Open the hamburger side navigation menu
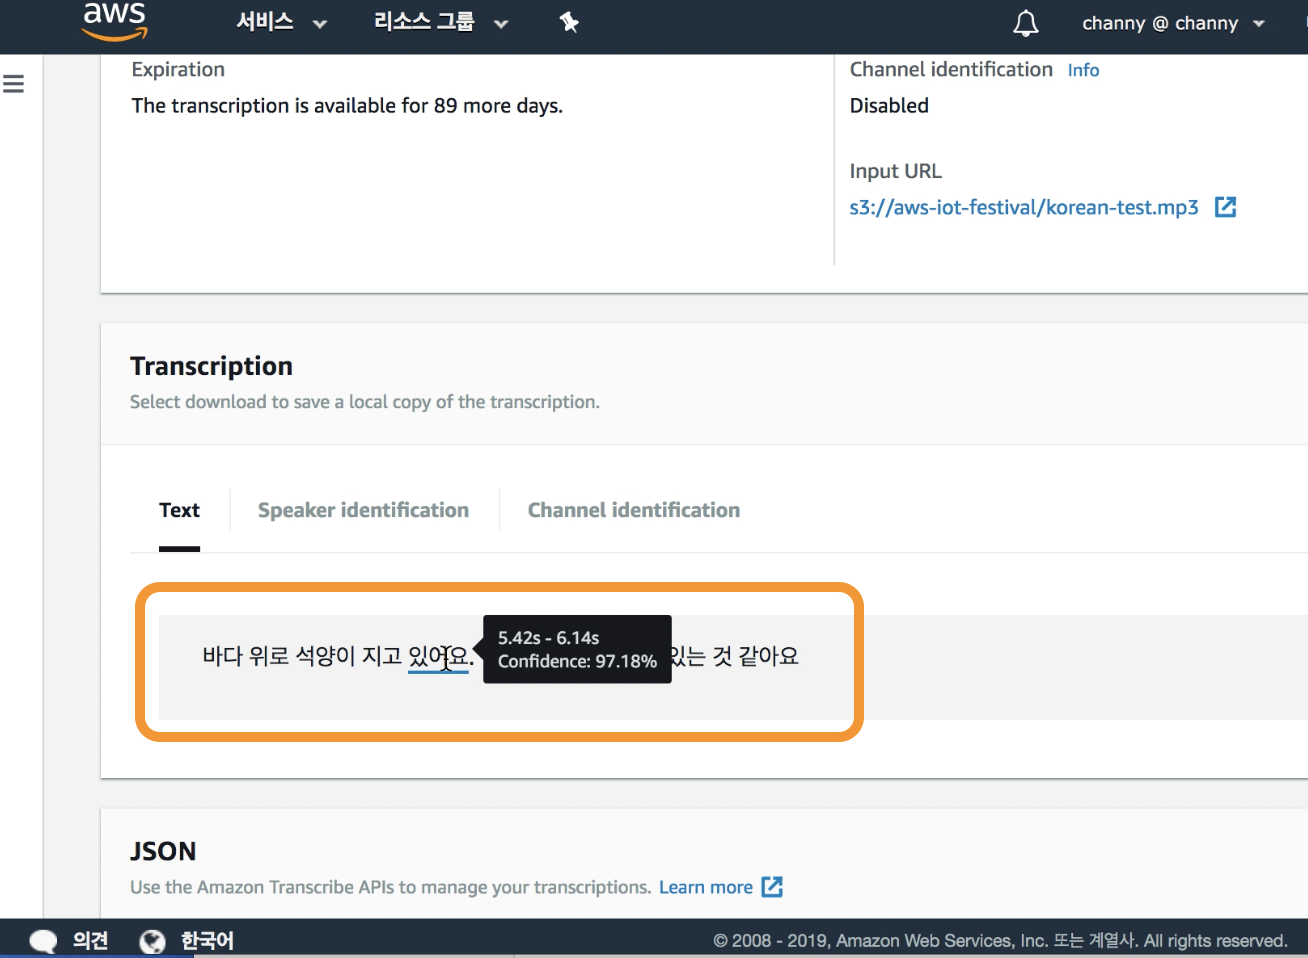 14,84
